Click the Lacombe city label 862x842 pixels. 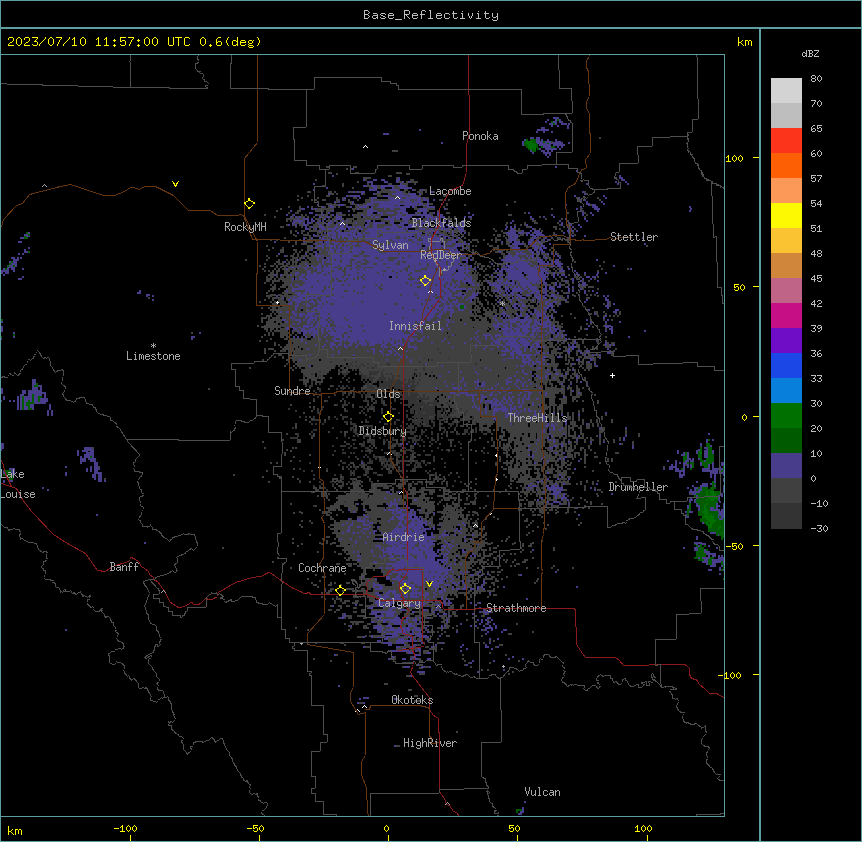(x=450, y=191)
